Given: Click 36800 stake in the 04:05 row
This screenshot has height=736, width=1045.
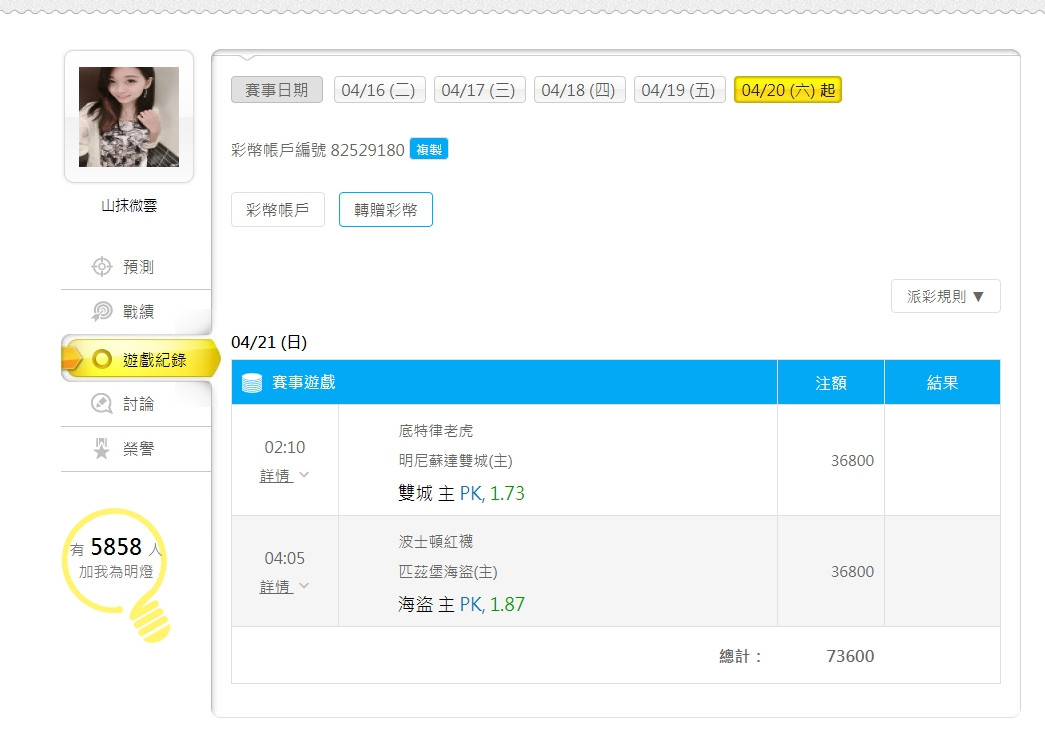Looking at the screenshot, I should 852,572.
